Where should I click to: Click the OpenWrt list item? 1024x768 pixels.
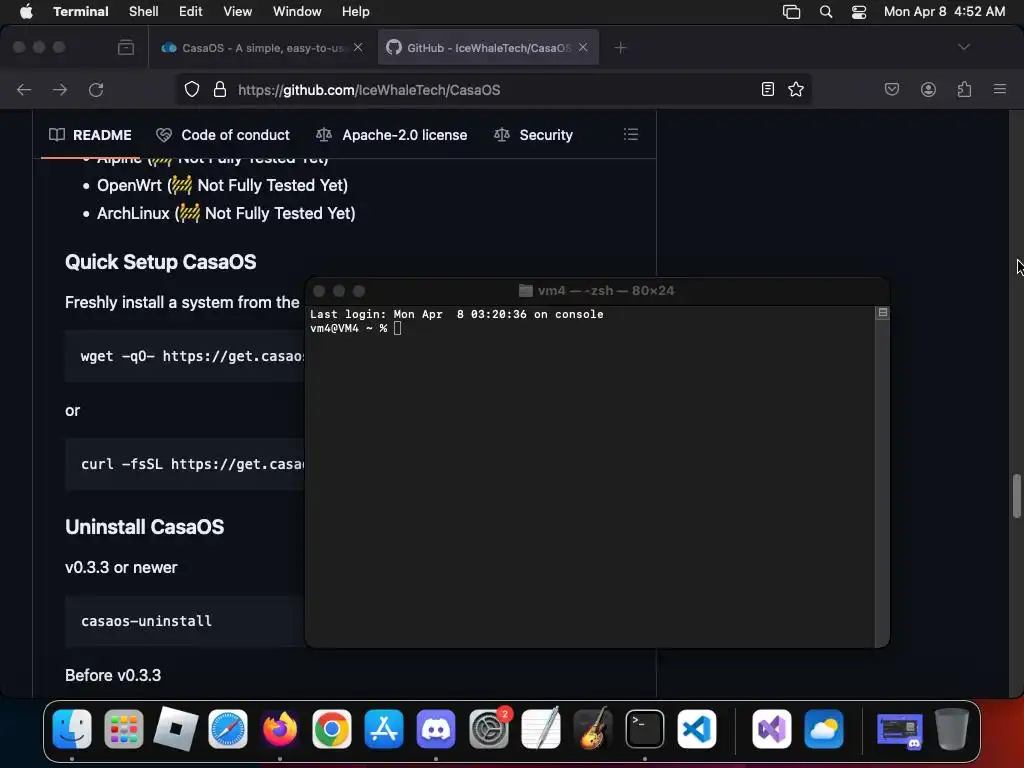222,185
